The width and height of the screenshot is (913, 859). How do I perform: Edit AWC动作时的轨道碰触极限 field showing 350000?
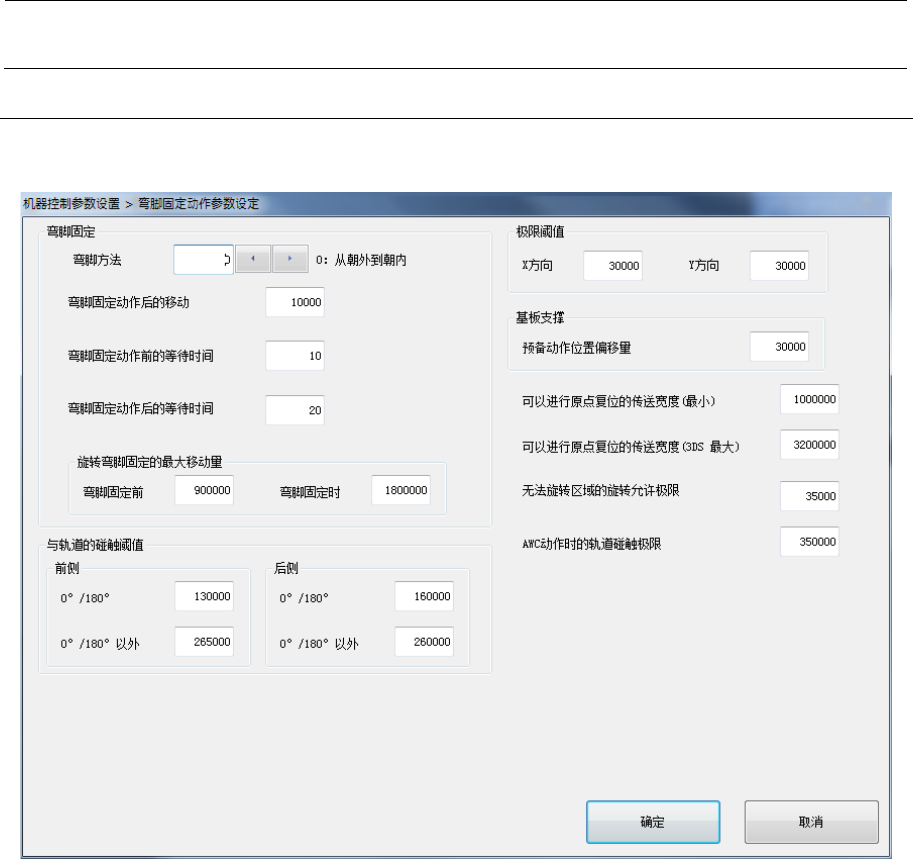809,542
